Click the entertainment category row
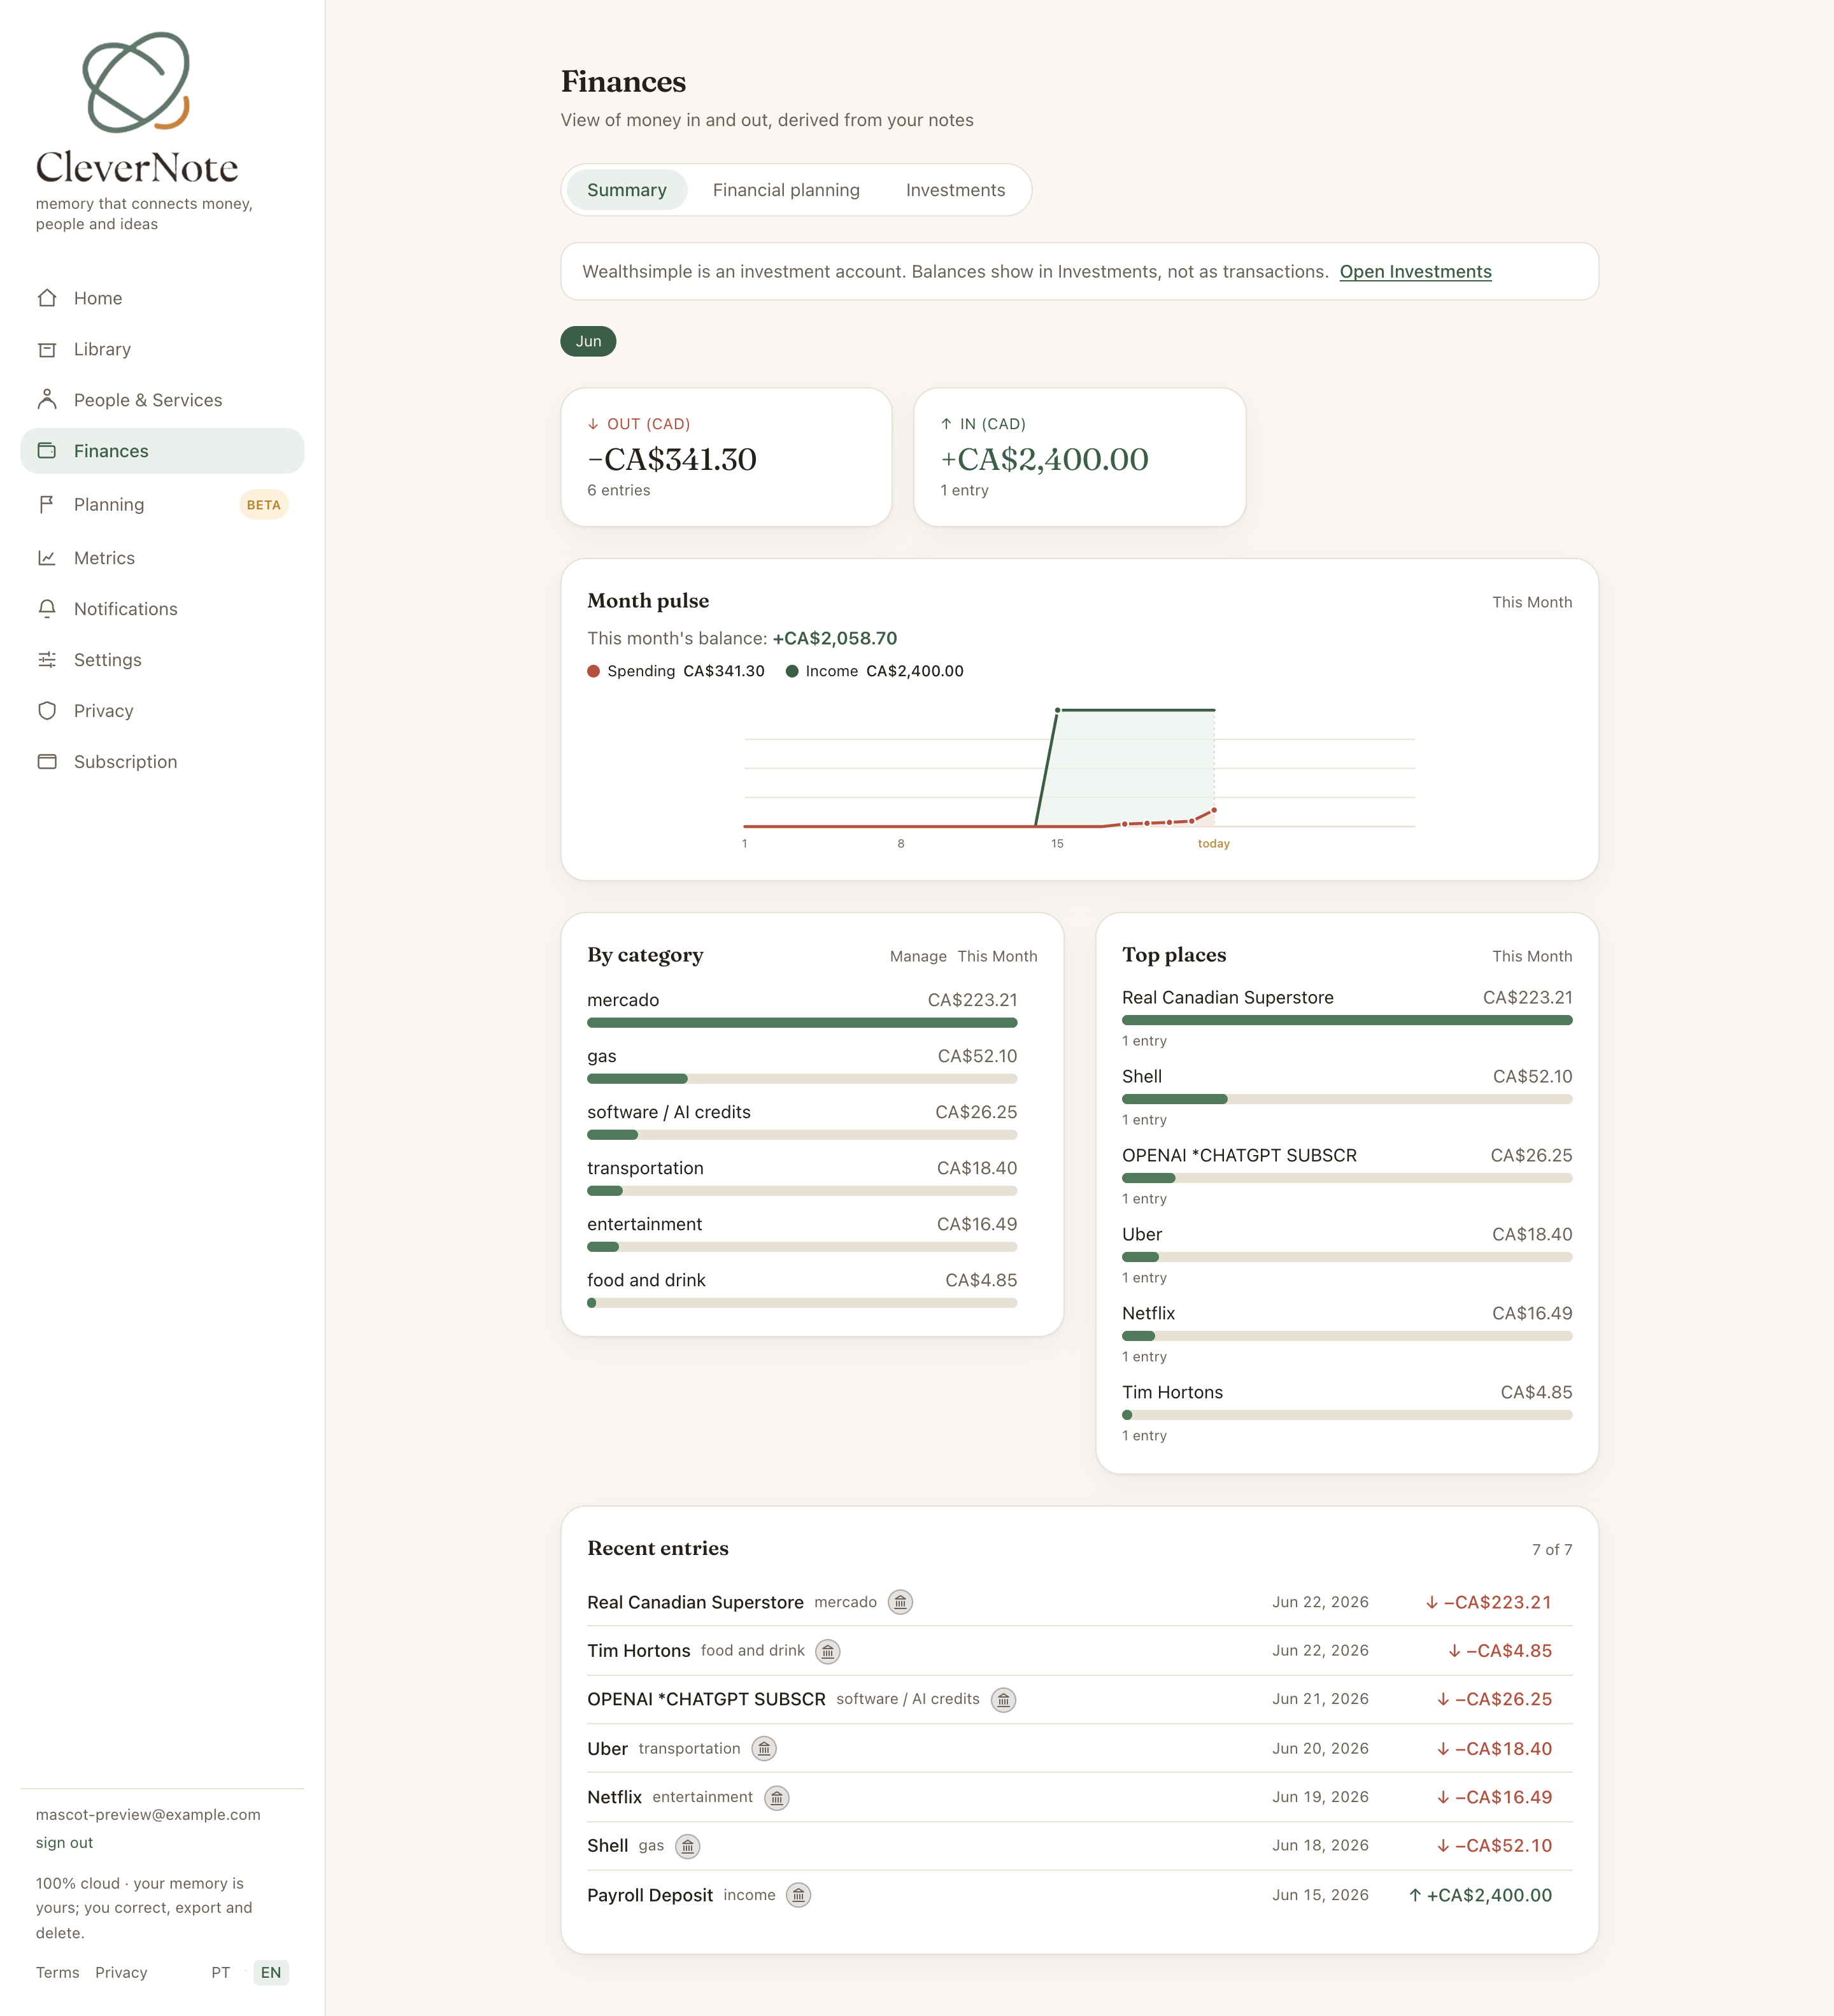Viewport: 1834px width, 2016px height. [802, 1234]
